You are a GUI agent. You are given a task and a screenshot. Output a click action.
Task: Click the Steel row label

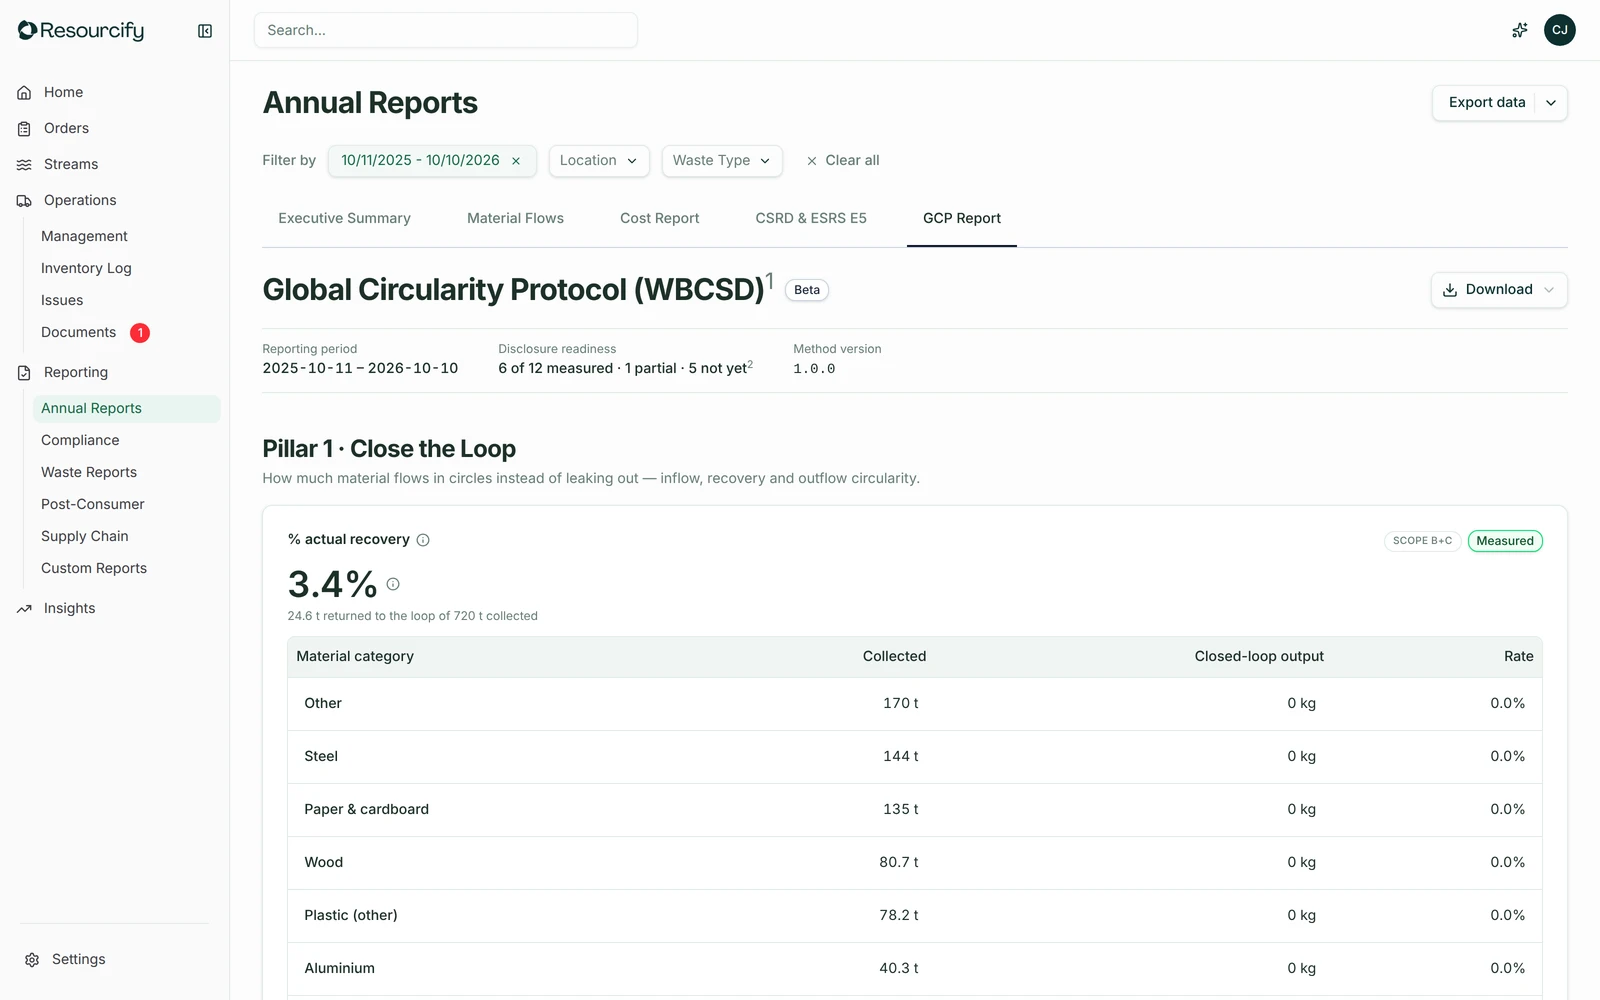(321, 757)
